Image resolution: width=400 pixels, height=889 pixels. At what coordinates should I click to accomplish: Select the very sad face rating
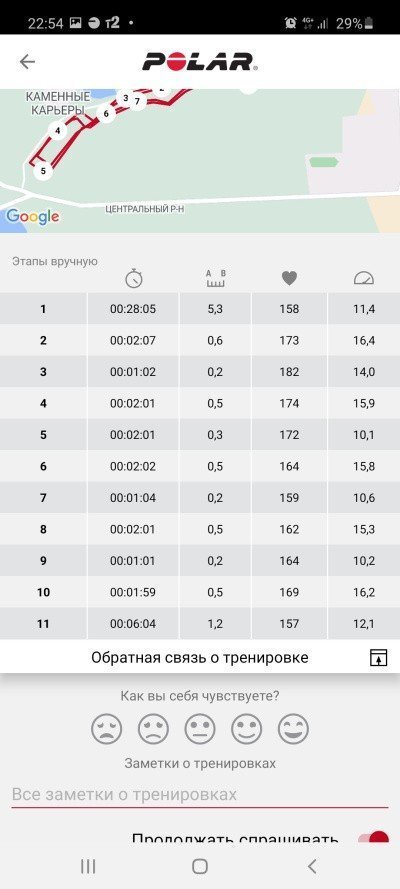(107, 729)
